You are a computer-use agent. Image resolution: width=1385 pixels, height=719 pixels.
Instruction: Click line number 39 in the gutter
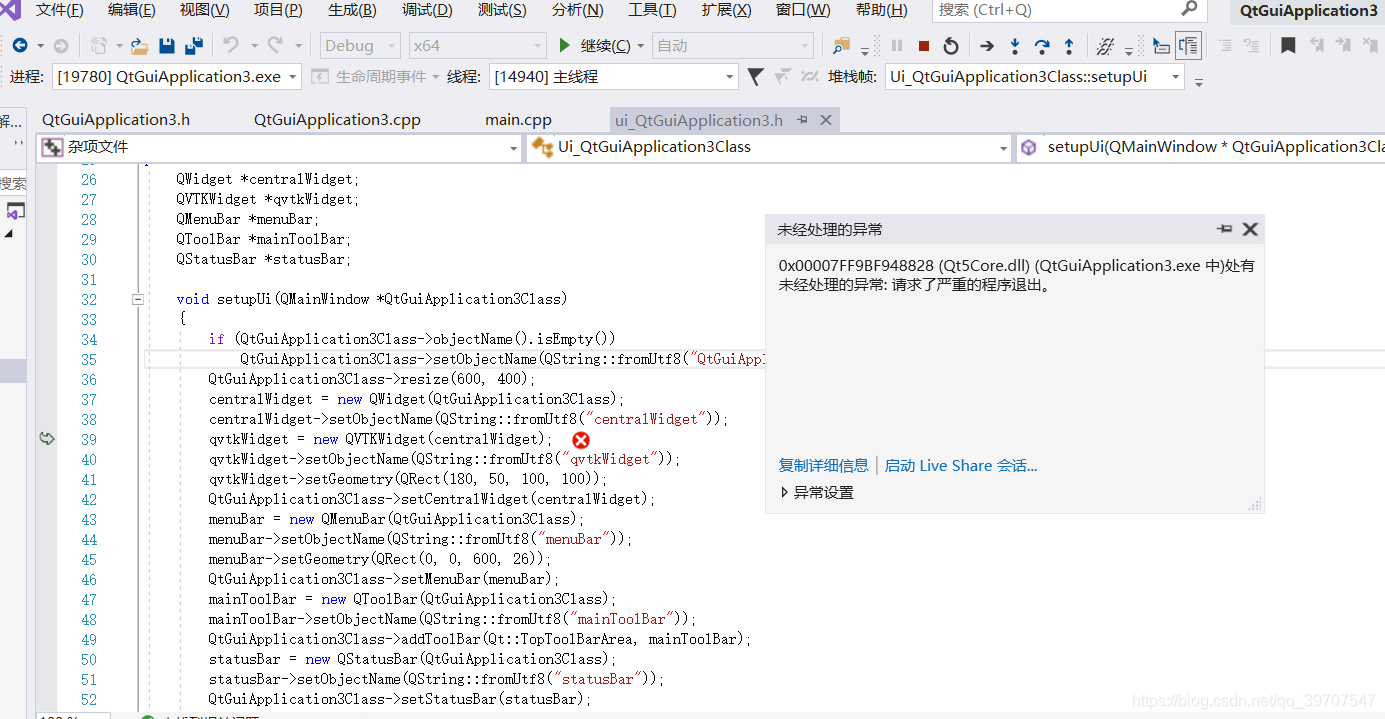(x=89, y=439)
